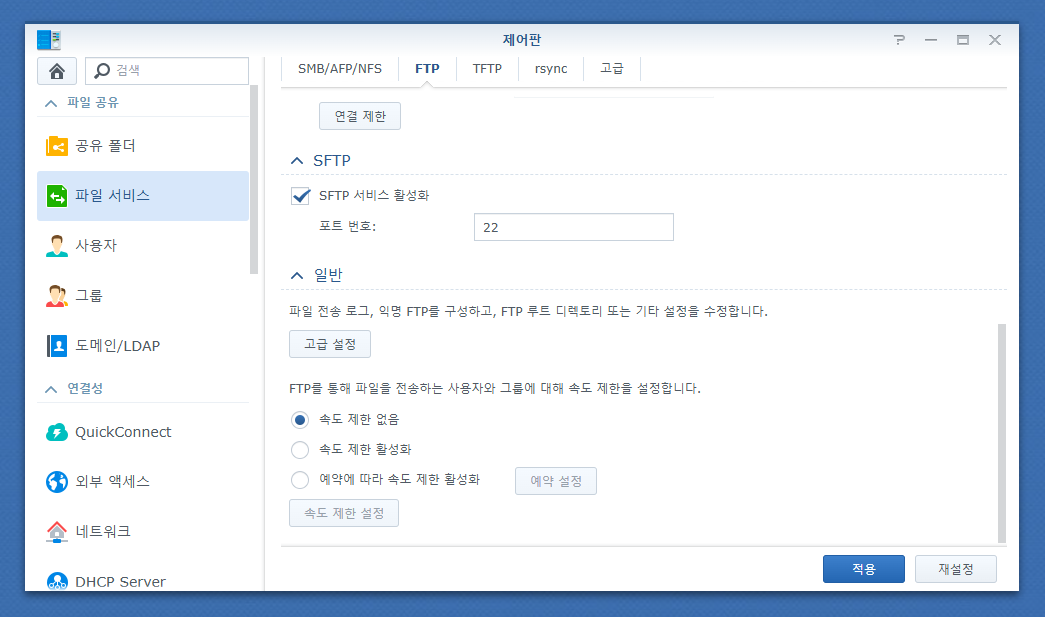The image size is (1045, 617).
Task: Click the QuickConnect label
Action: pyautogui.click(x=123, y=432)
